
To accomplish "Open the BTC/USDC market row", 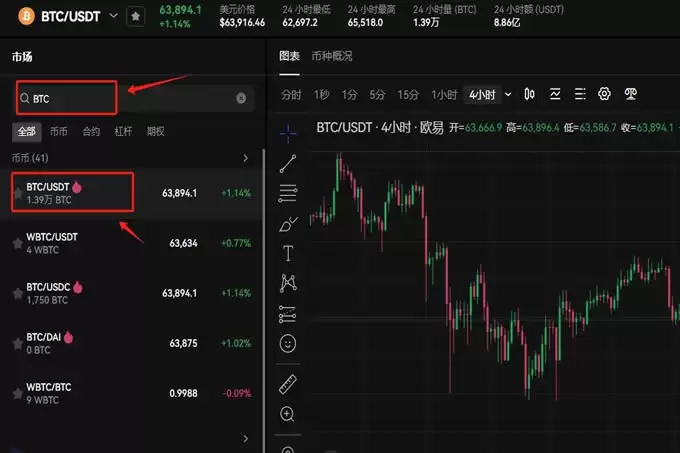I will click(x=130, y=293).
